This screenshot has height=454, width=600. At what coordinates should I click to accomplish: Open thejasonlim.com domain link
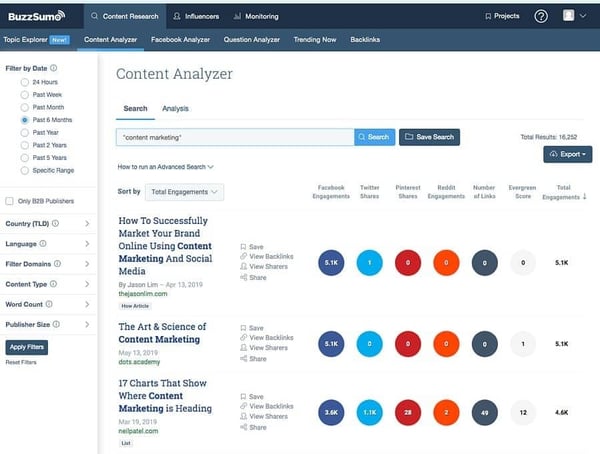click(143, 294)
